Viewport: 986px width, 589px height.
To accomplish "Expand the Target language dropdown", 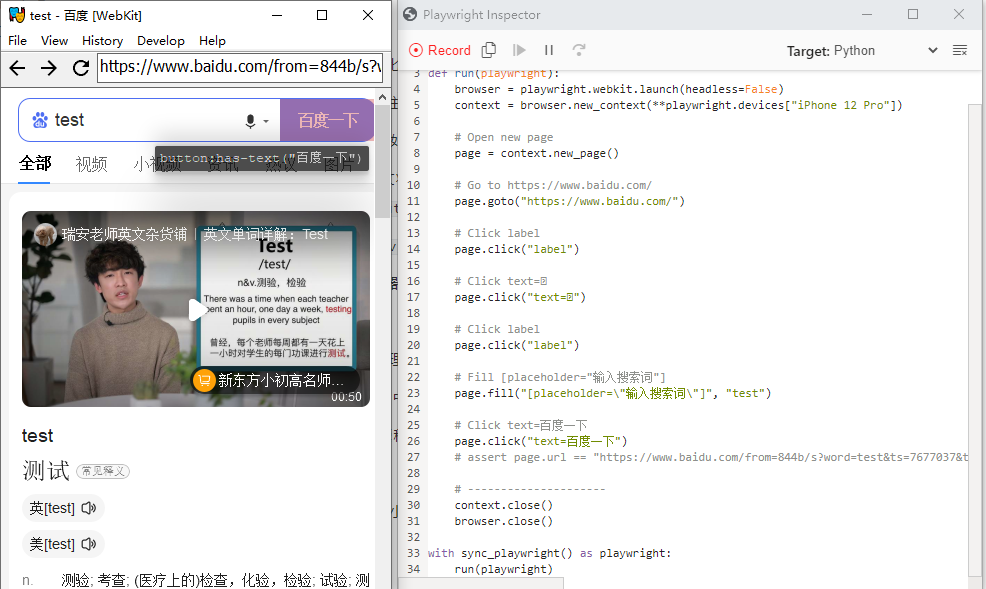I will click(932, 50).
